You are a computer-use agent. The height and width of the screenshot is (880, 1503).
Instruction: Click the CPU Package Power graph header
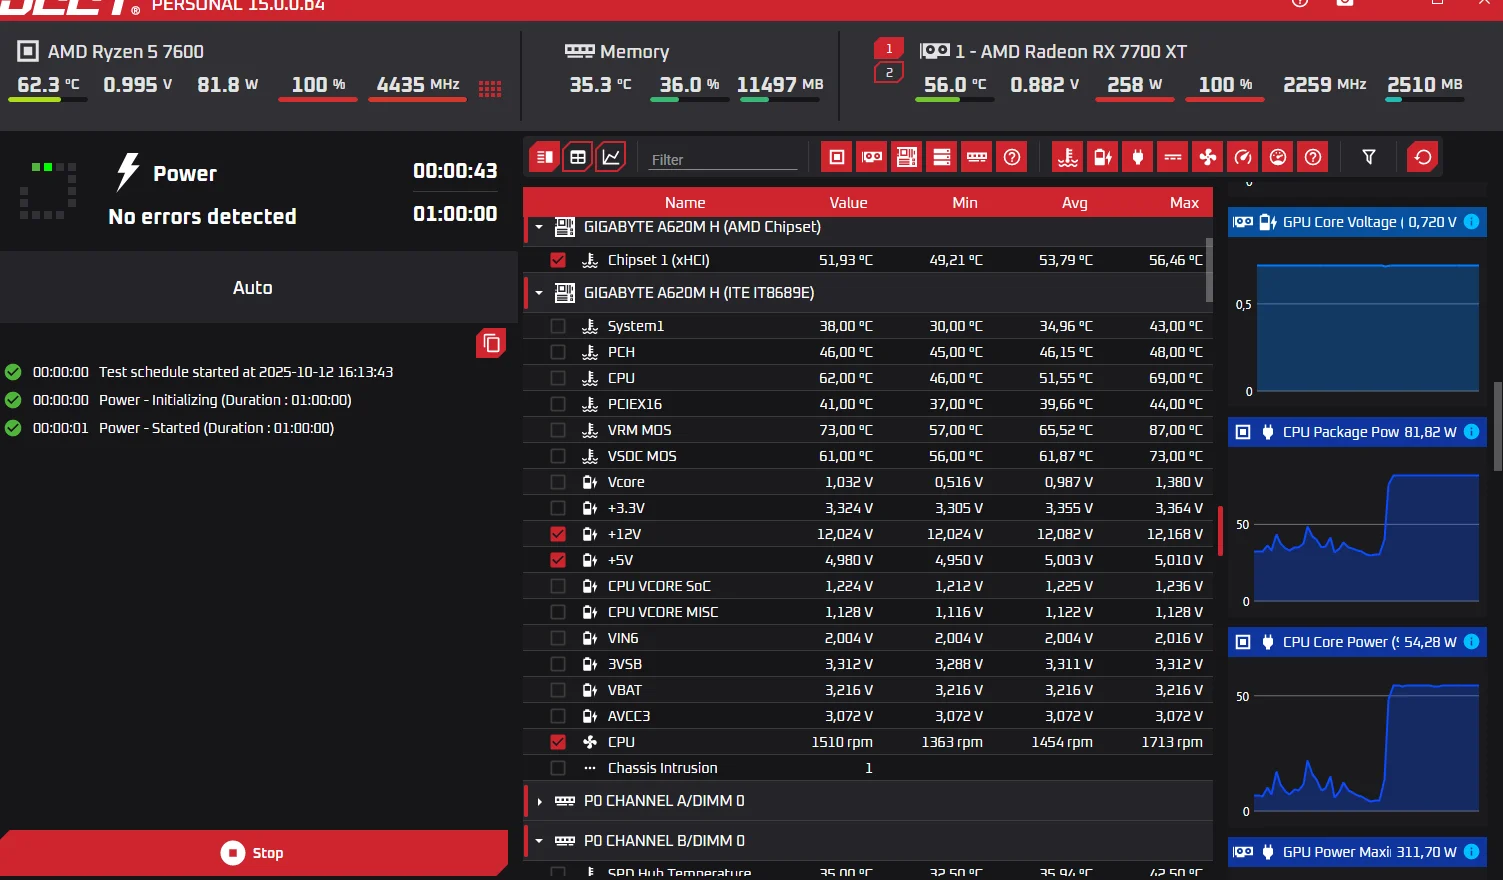1357,432
